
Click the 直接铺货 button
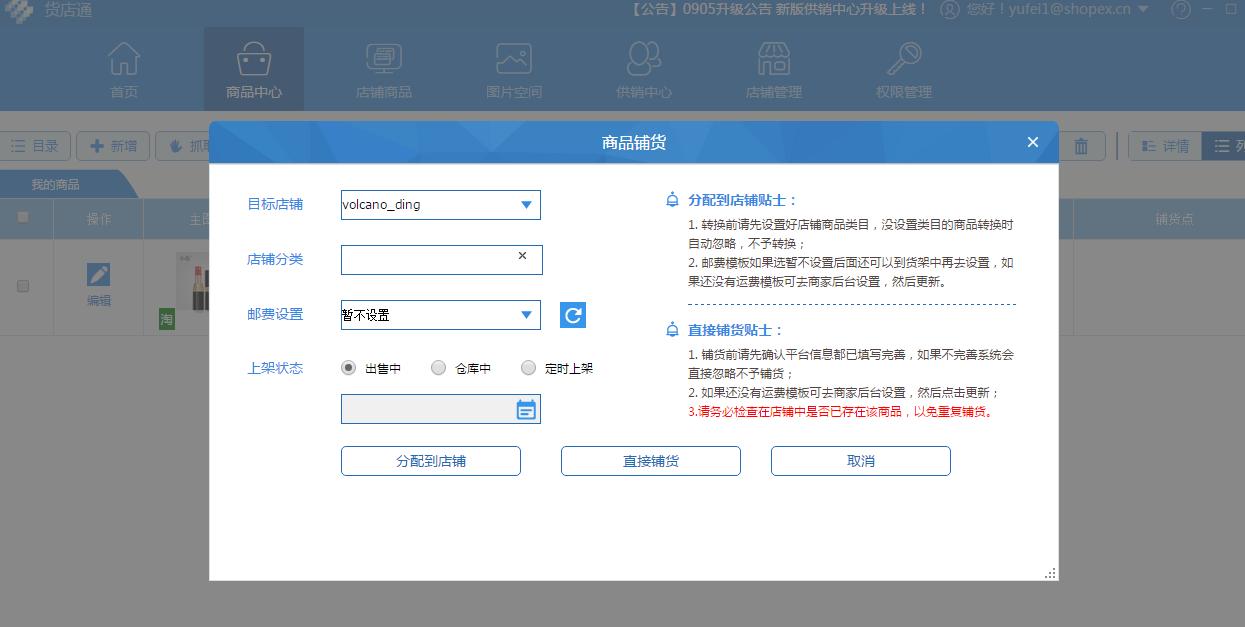(x=651, y=461)
